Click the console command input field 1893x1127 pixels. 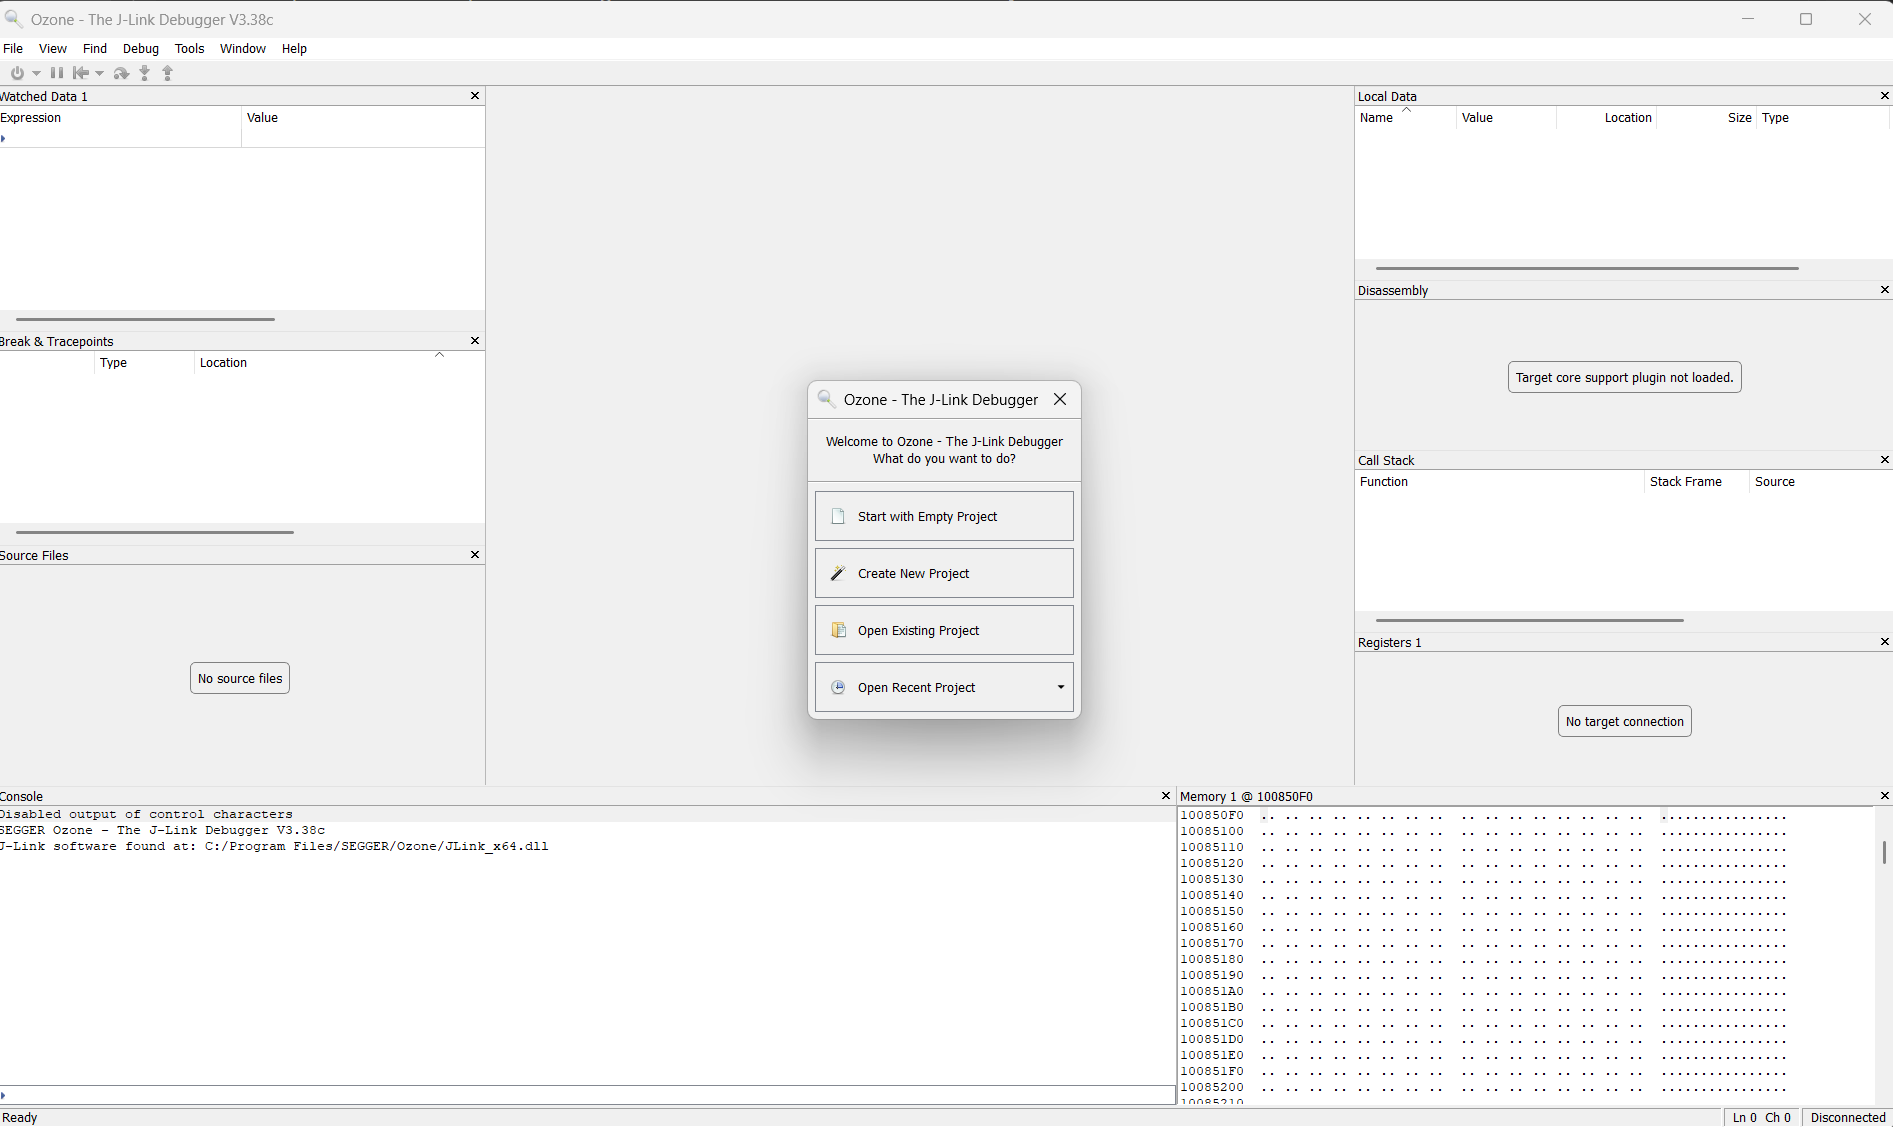(590, 1095)
